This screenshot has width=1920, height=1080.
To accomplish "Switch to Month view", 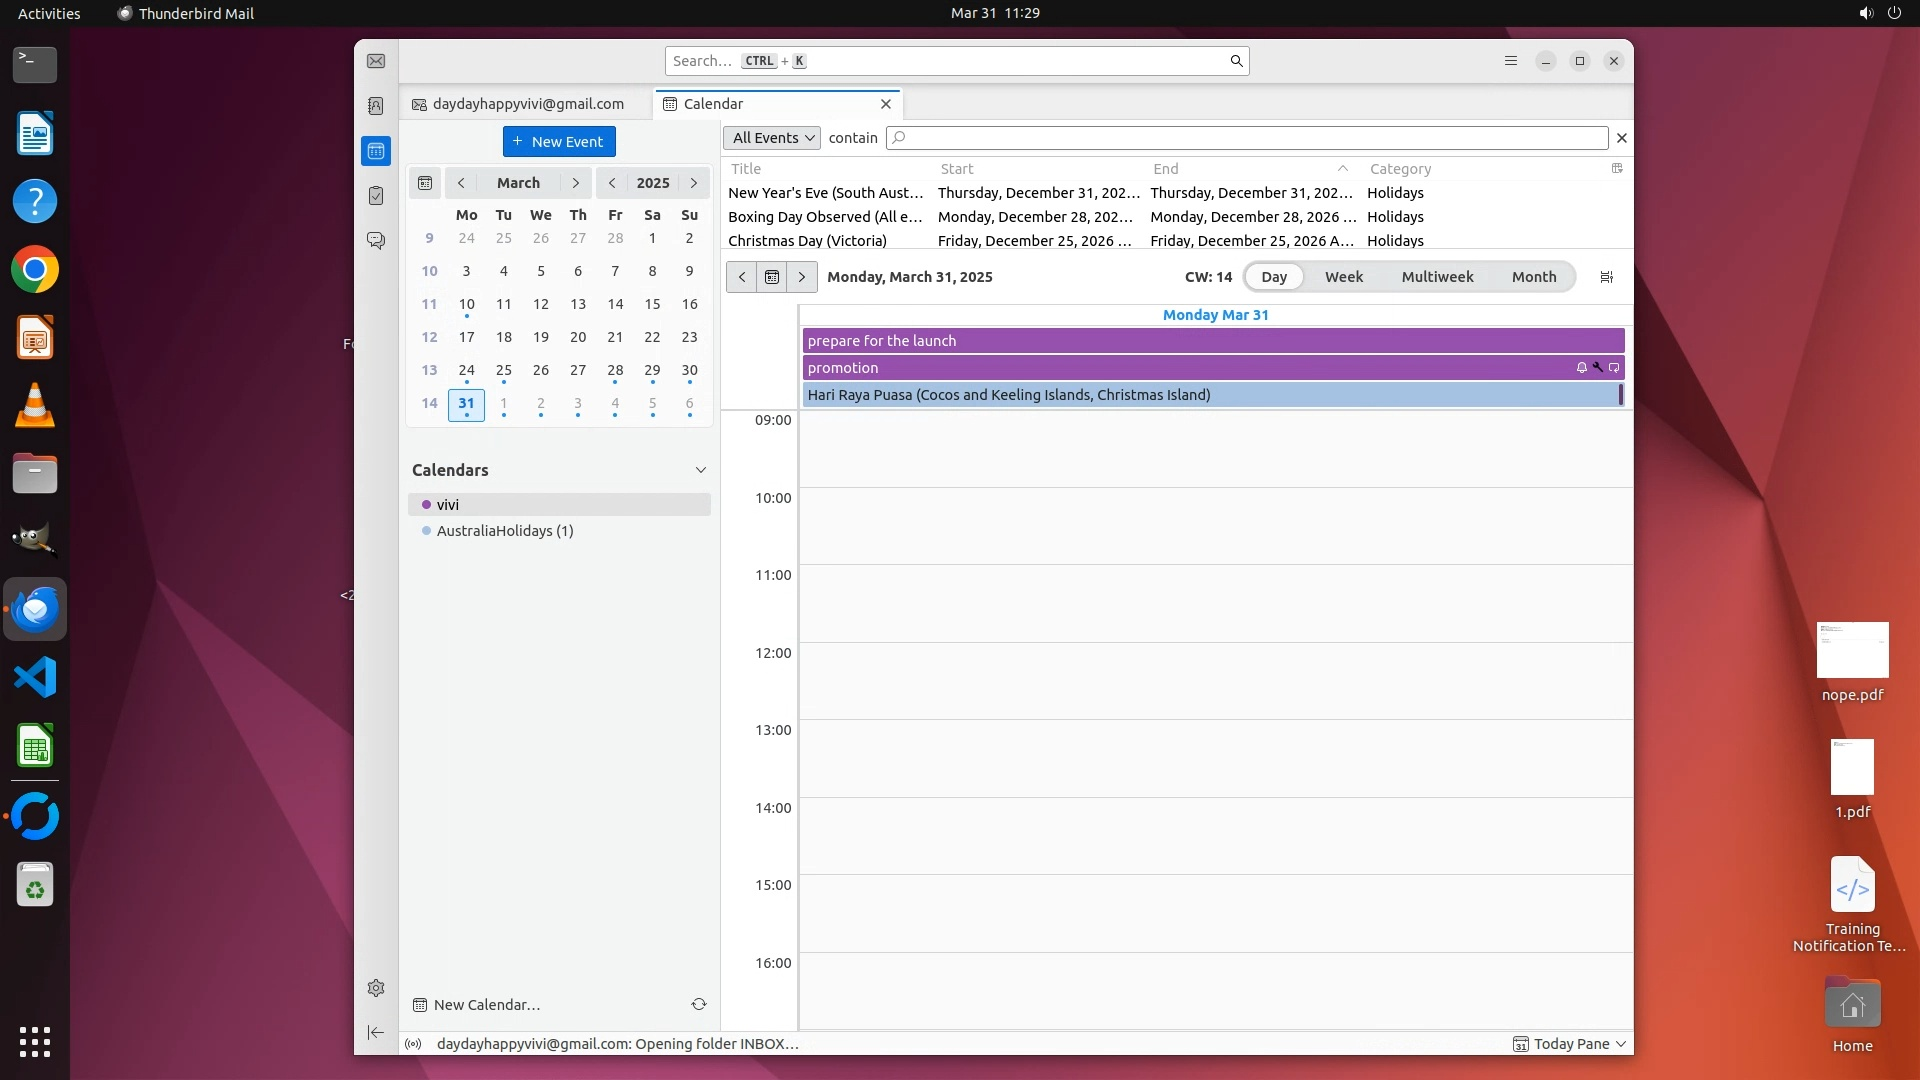I will [1533, 277].
